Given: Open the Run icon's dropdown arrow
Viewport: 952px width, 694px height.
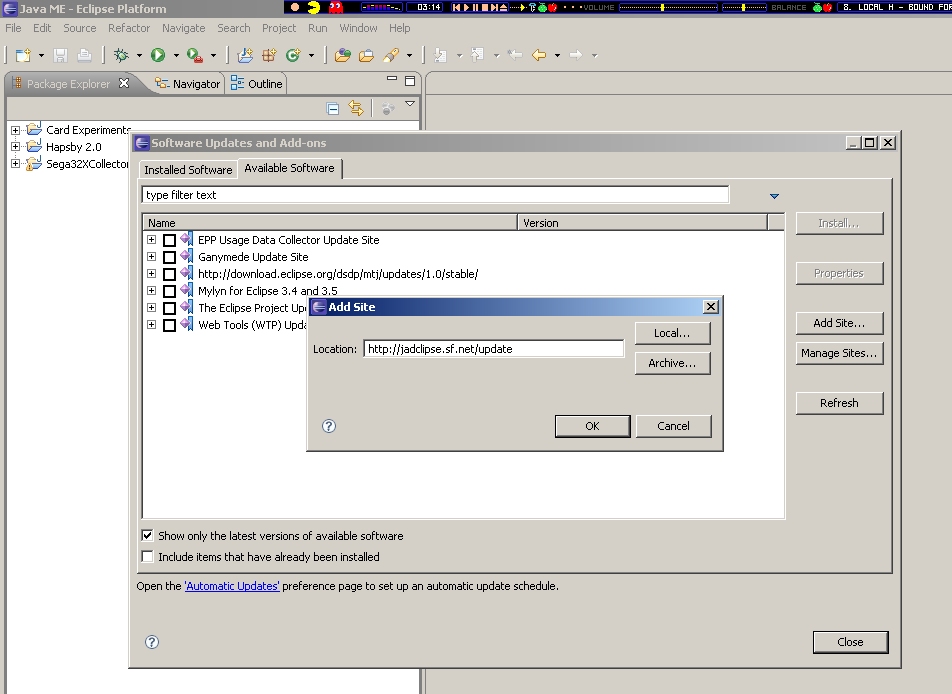Looking at the screenshot, I should tap(176, 55).
